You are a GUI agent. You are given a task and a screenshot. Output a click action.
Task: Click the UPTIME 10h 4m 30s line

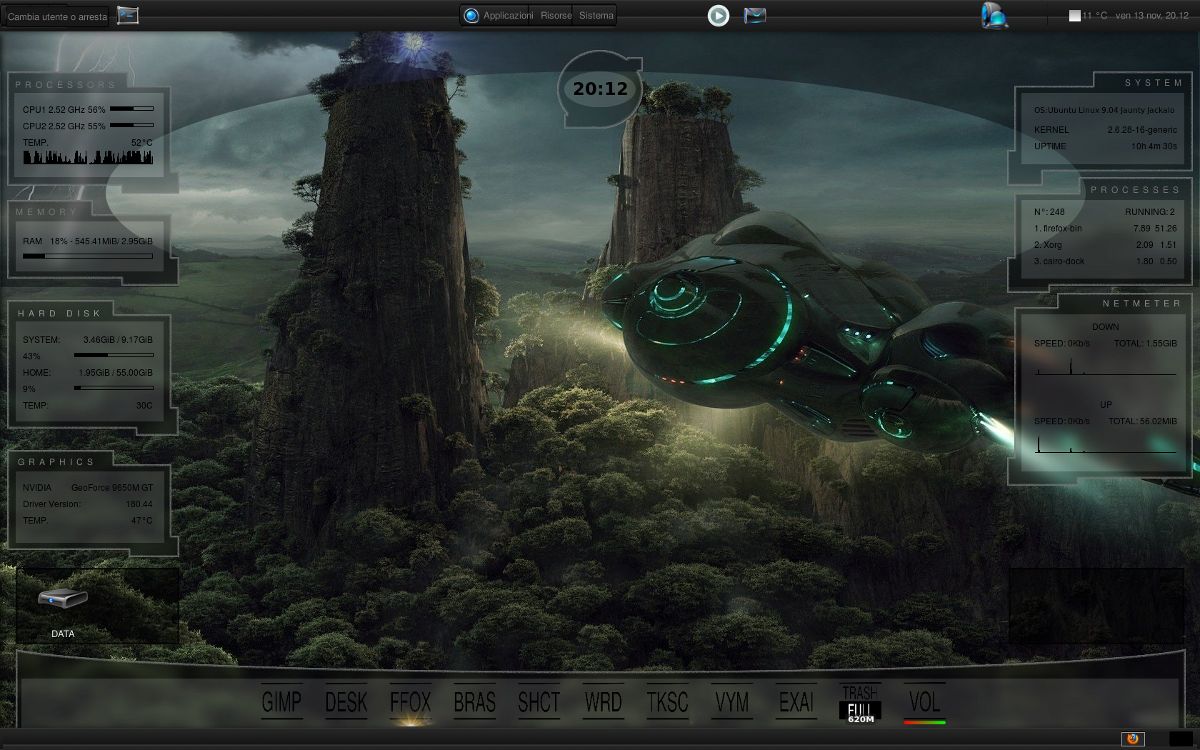[1105, 146]
